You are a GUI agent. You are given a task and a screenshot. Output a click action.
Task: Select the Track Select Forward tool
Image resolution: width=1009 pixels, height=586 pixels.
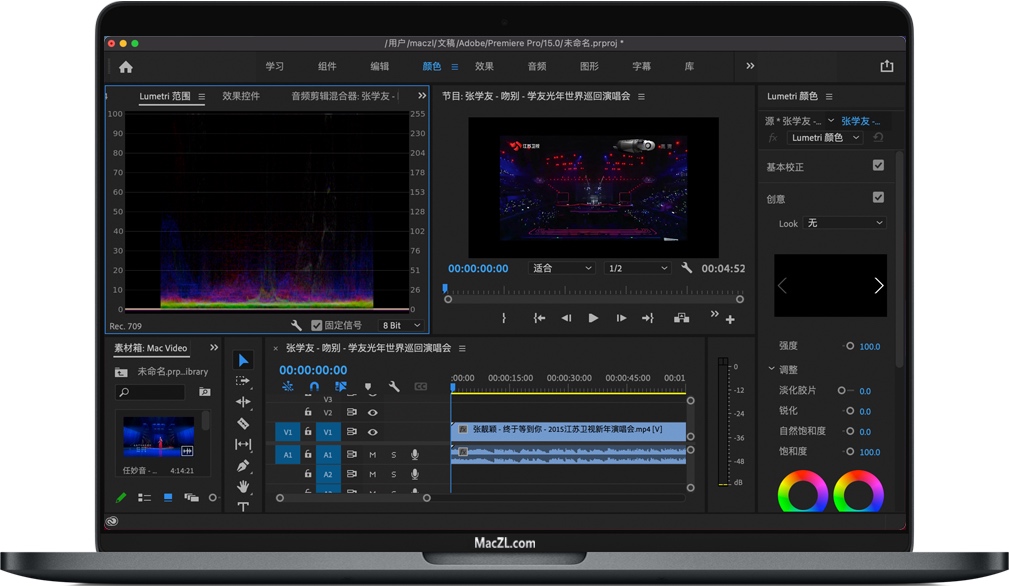coord(243,381)
